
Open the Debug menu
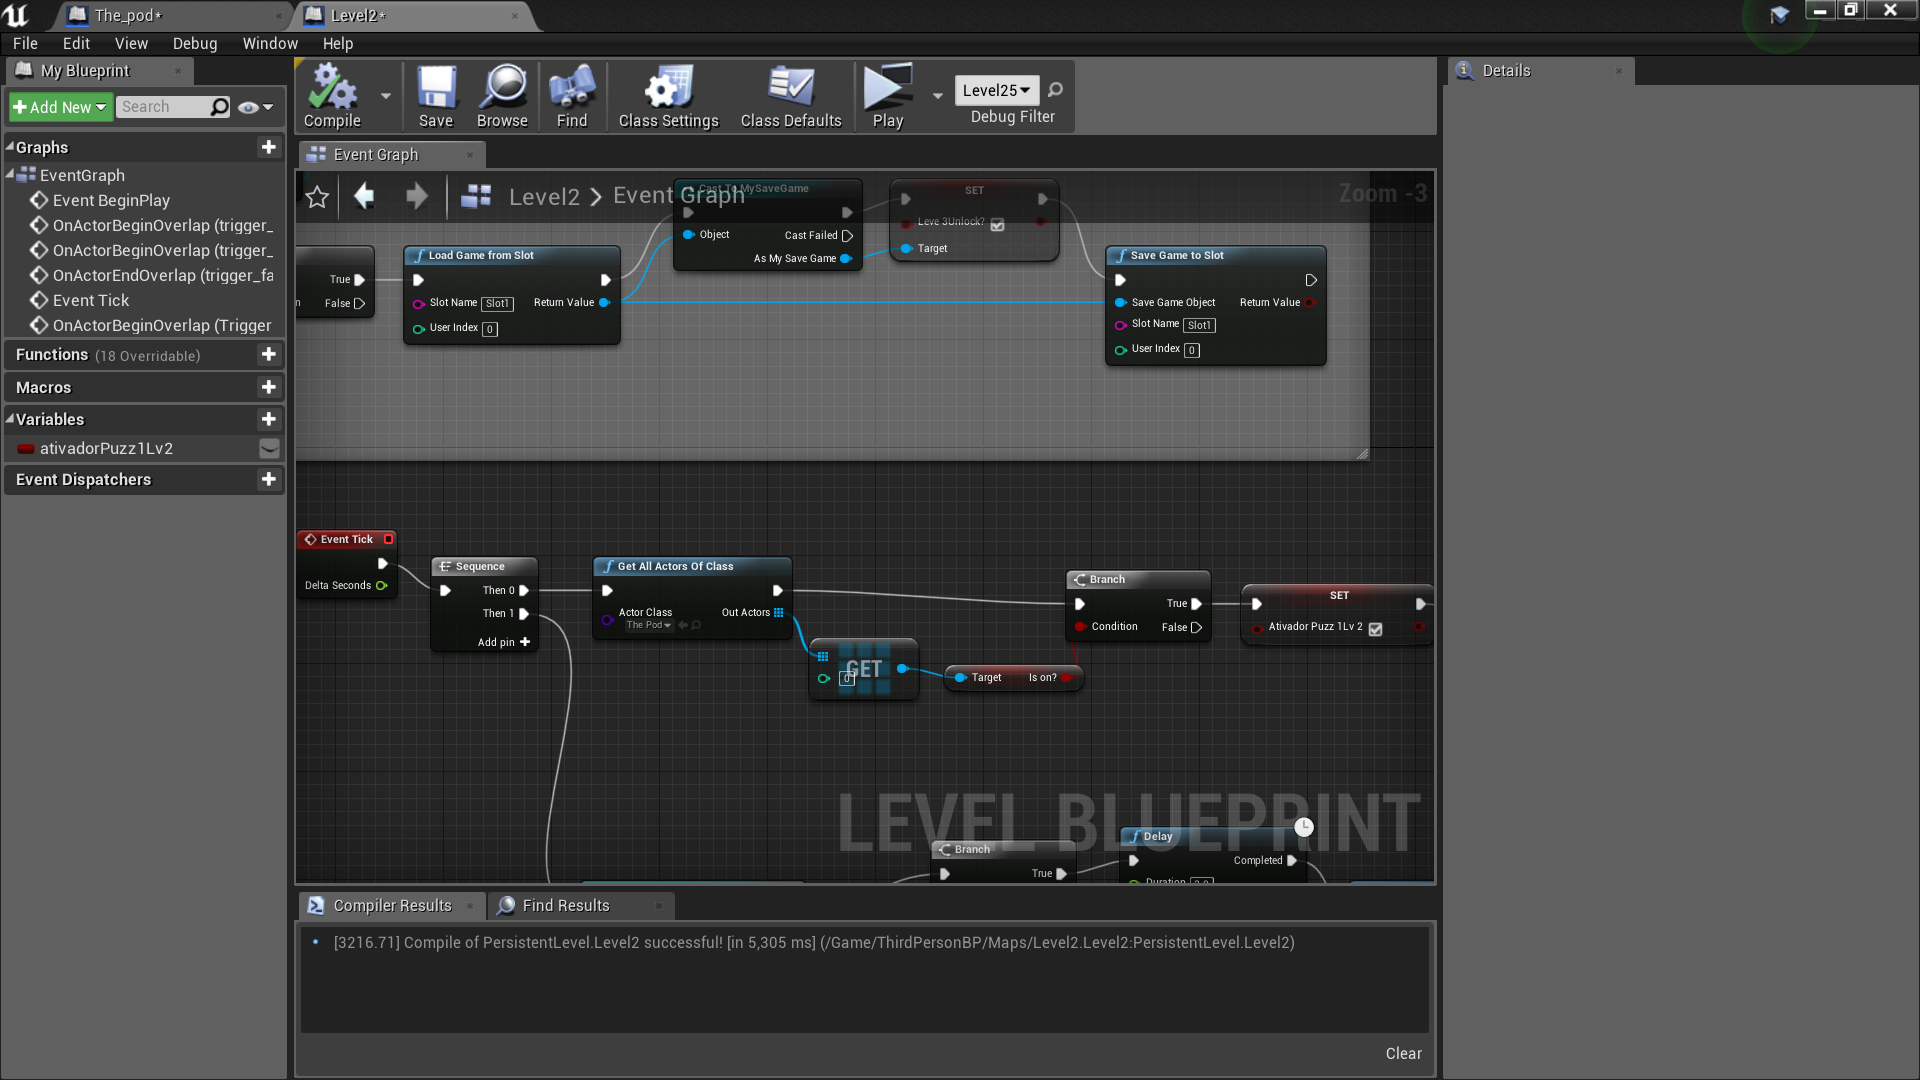(194, 44)
